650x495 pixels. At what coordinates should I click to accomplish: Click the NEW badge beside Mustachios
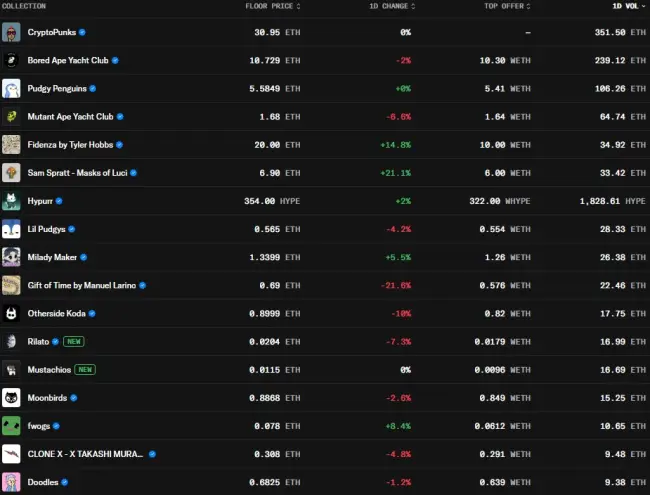(85, 370)
